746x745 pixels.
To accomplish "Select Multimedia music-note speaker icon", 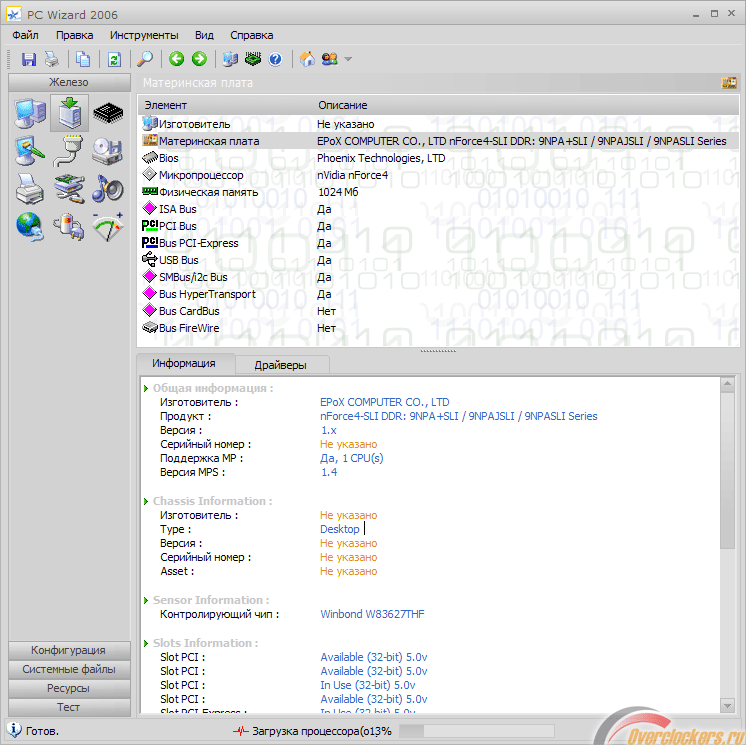I will pyautogui.click(x=108, y=188).
